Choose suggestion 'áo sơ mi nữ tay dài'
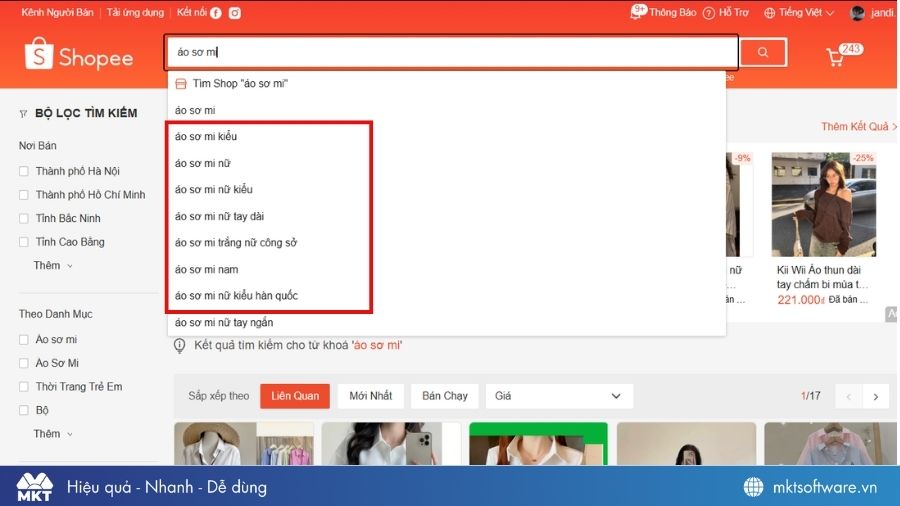The image size is (900, 506). [447, 216]
